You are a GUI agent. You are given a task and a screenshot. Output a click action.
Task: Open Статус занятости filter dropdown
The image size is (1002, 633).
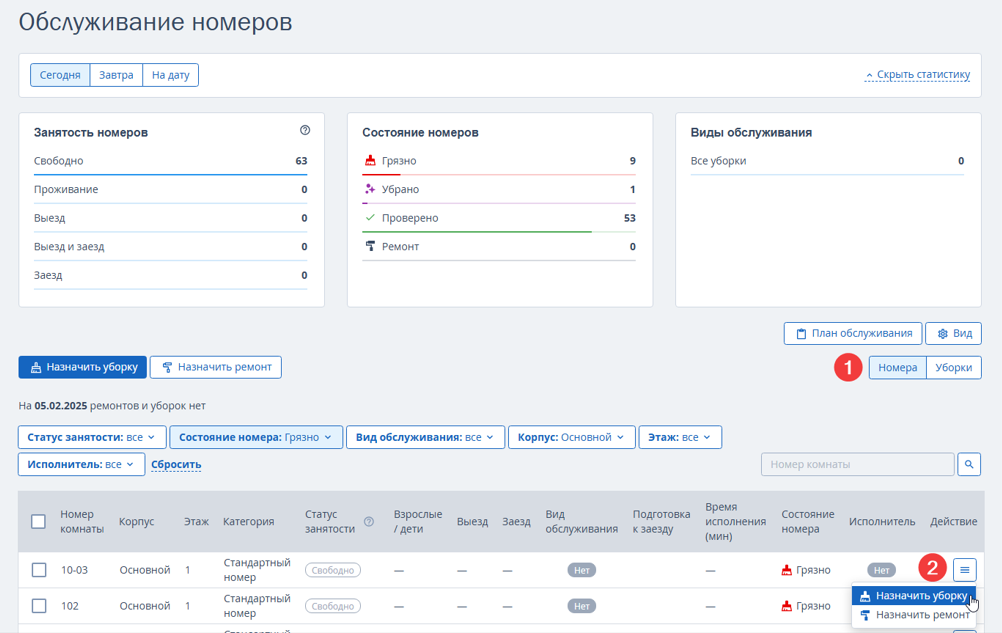tap(92, 438)
